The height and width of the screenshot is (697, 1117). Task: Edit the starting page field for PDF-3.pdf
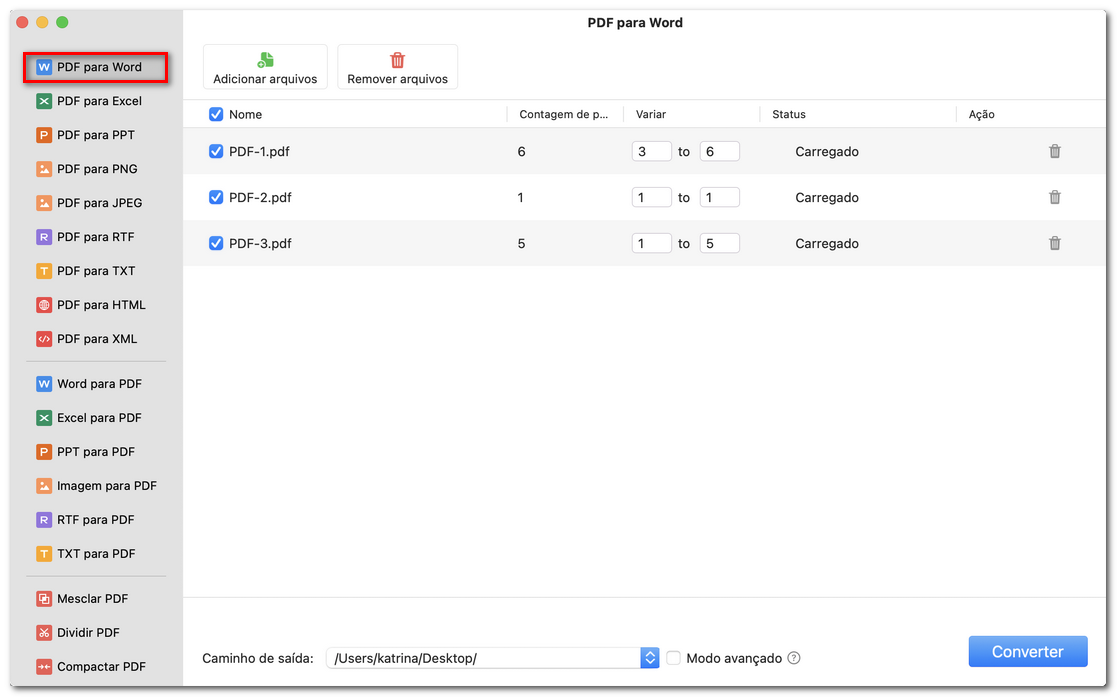pos(651,243)
